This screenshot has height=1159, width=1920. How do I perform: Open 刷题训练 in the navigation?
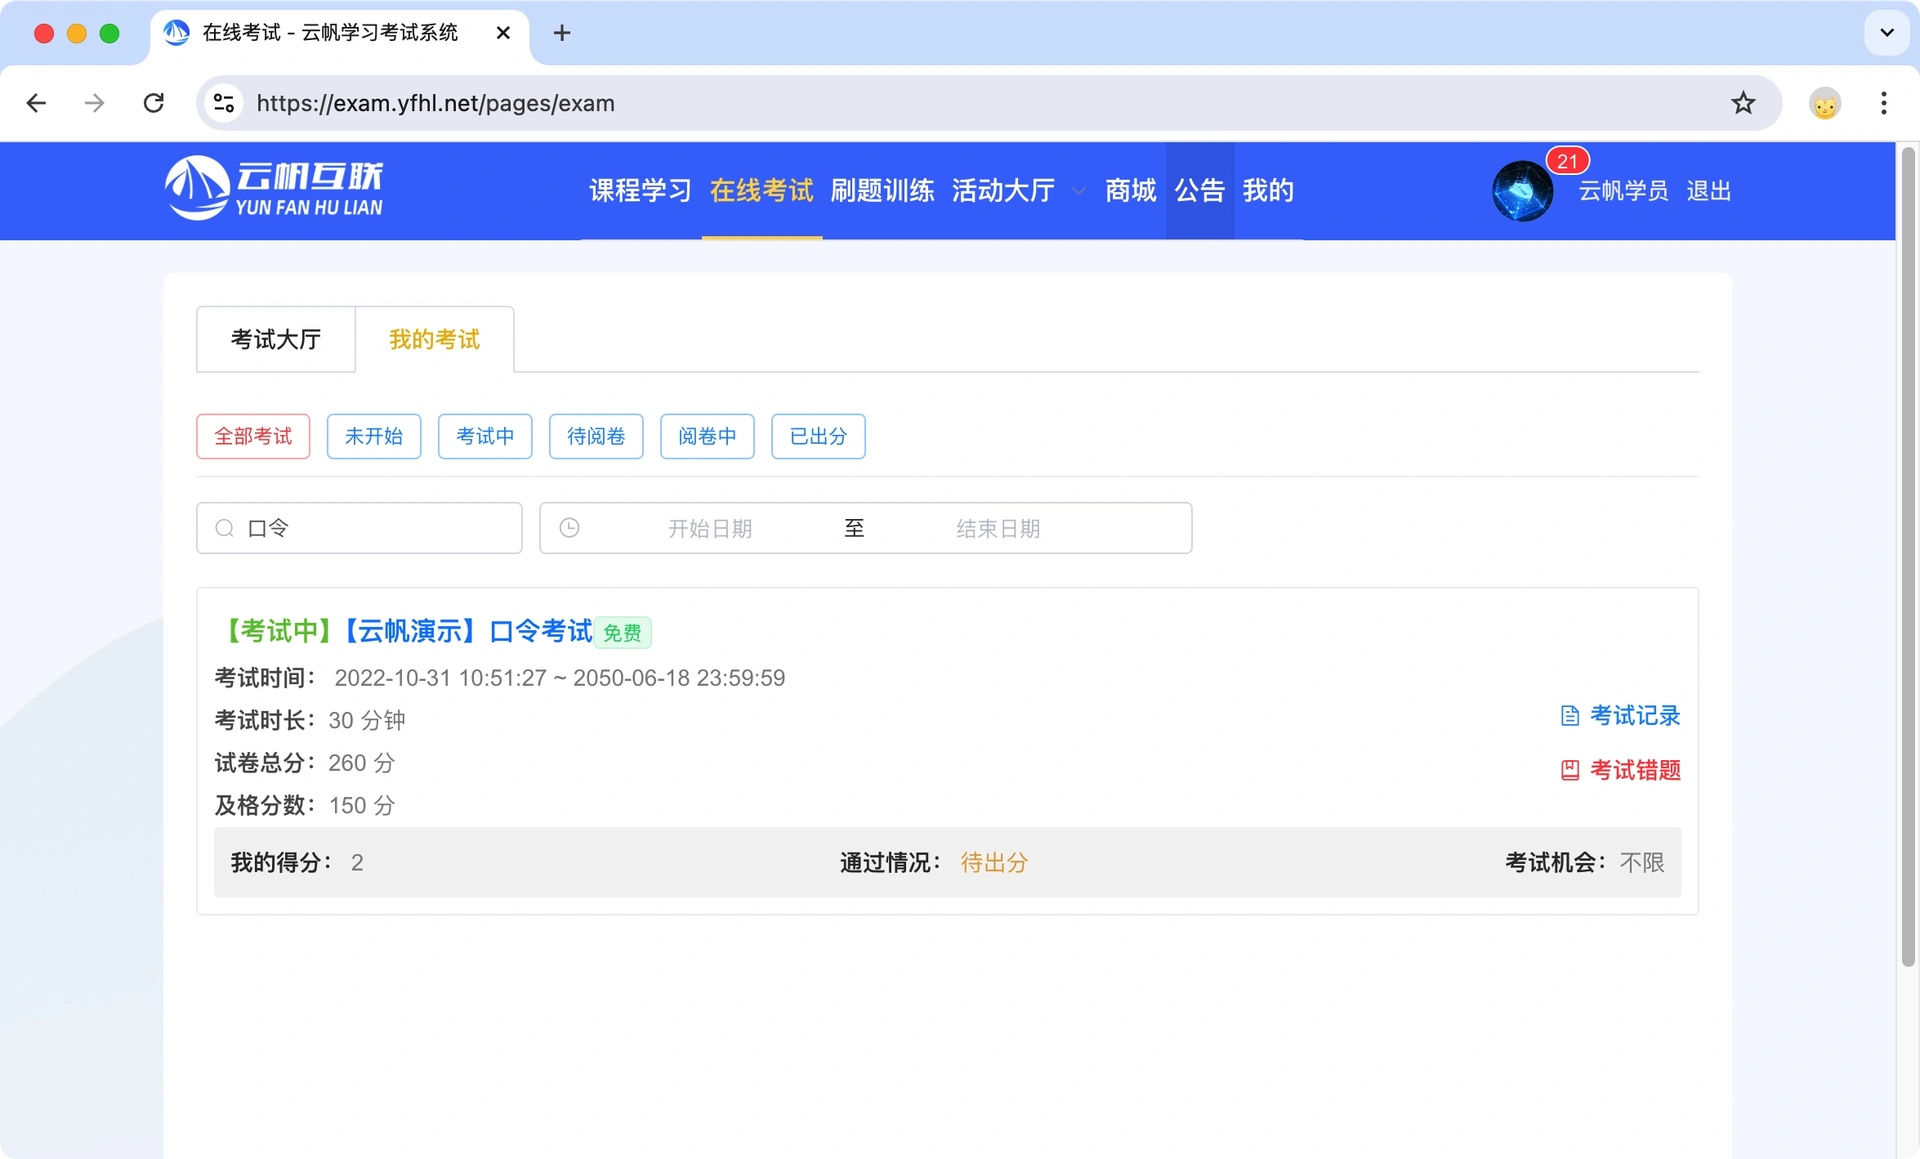coord(882,190)
